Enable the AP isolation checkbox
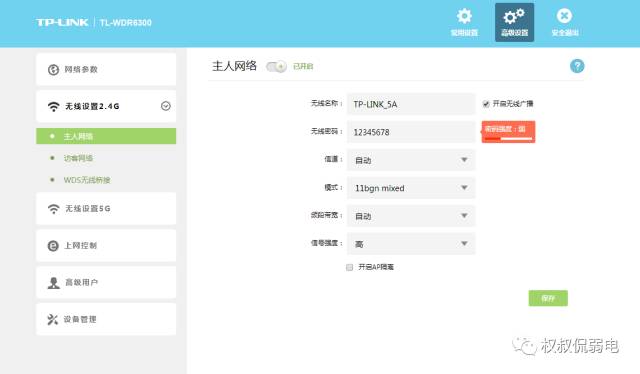 [x=349, y=267]
